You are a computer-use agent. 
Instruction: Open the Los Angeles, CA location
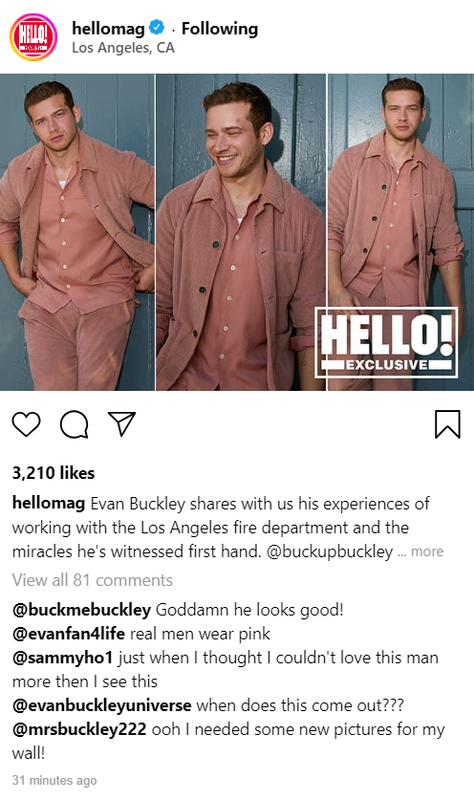click(123, 48)
